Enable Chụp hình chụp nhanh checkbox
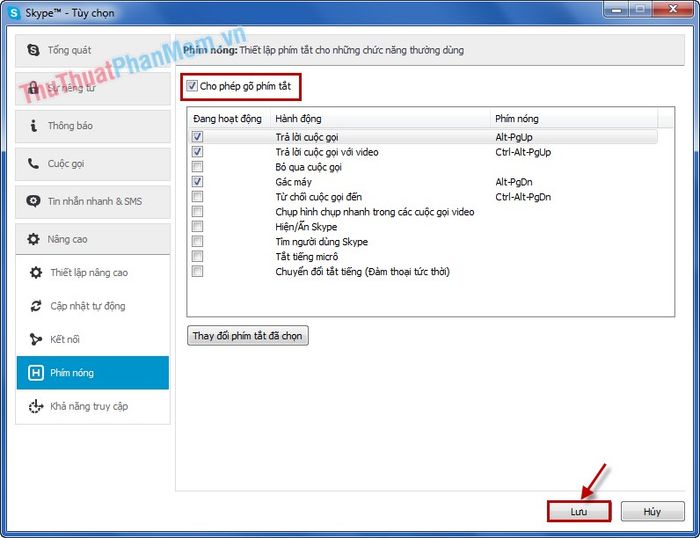Viewport: 700px width, 538px height. click(x=197, y=211)
